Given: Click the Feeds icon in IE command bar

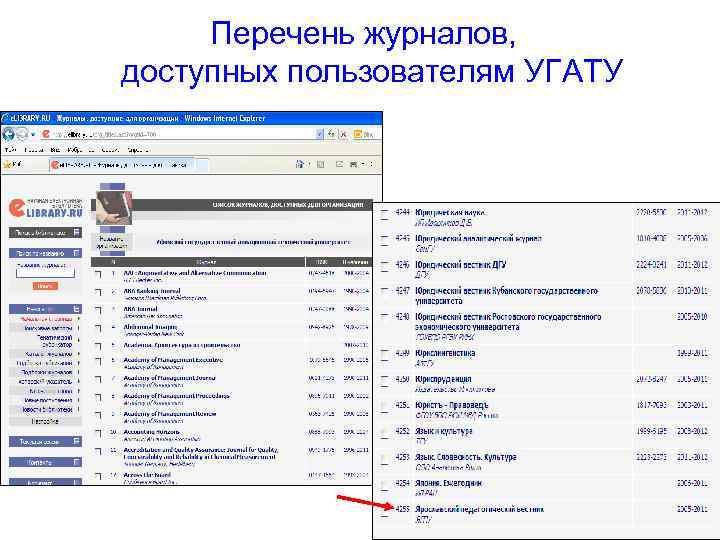Looking at the screenshot, I should click(x=321, y=164).
